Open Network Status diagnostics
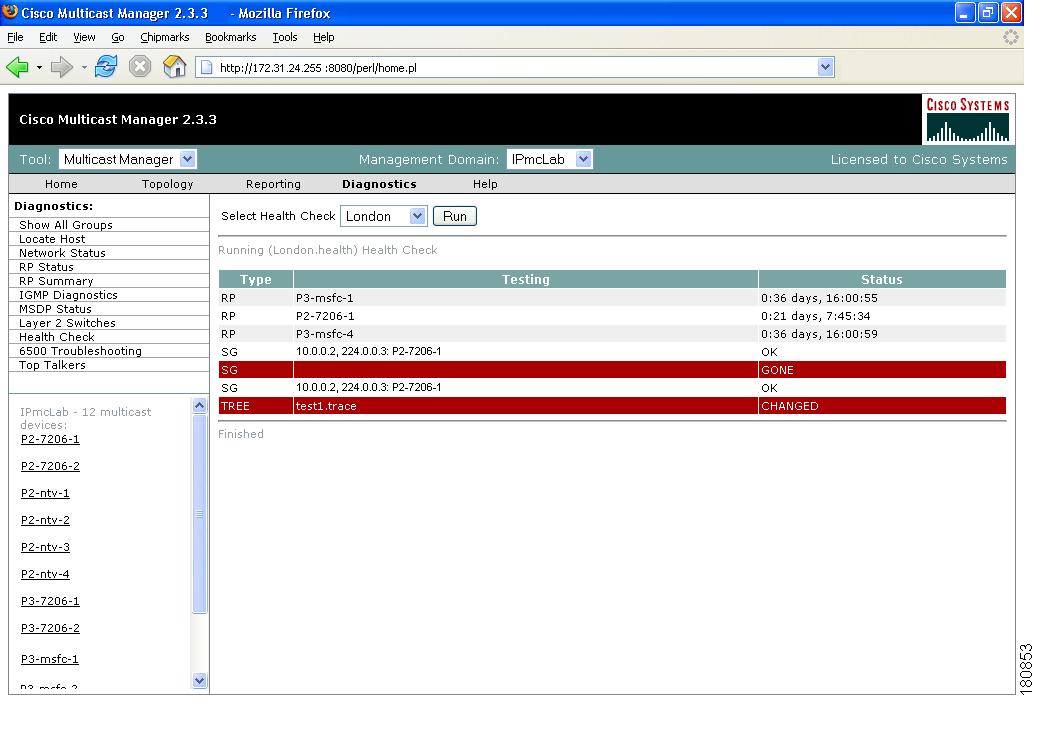Screen dimensions: 1043x742 (x=62, y=253)
